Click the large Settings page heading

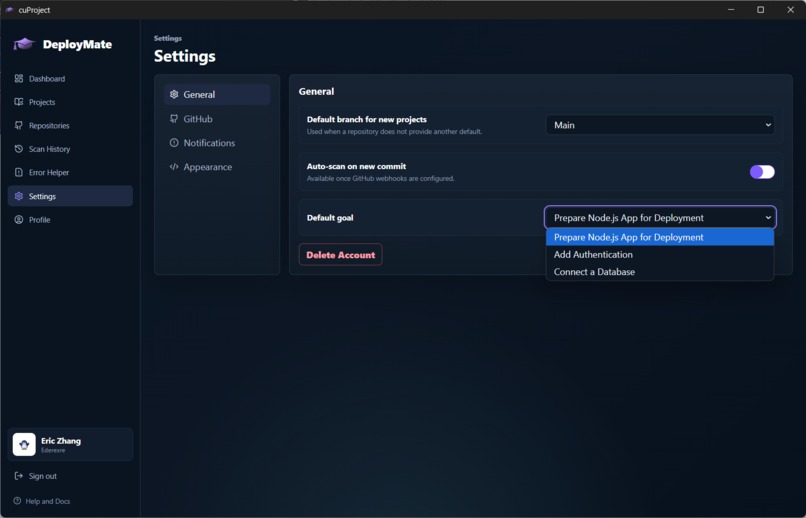point(185,56)
